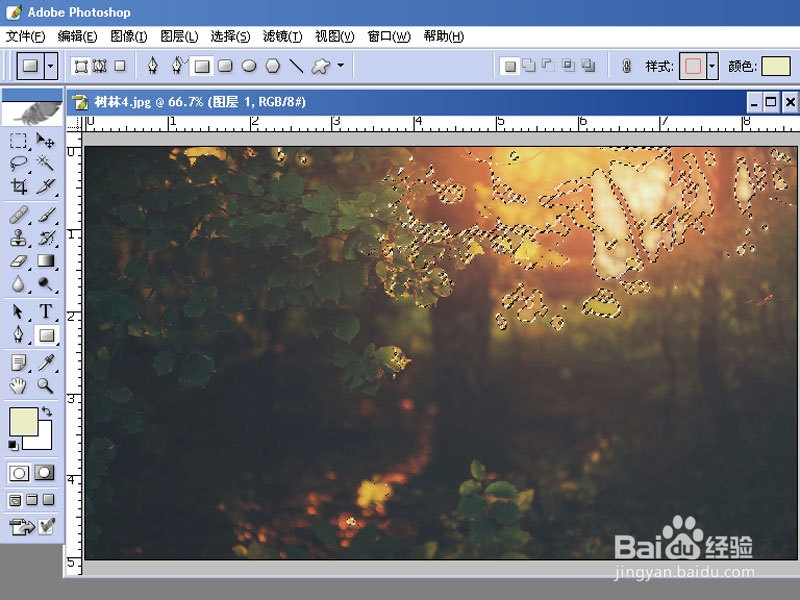This screenshot has width=800, height=600.
Task: Select the Crop tool
Action: tap(18, 187)
